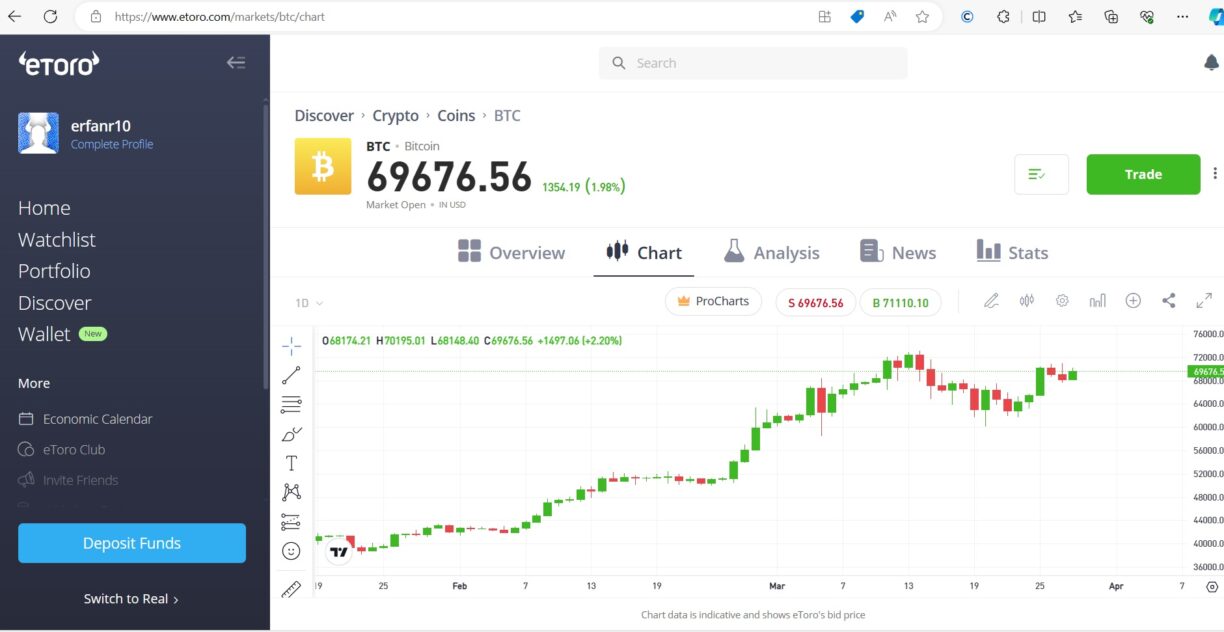Expand the chart to fullscreen
Image resolution: width=1224 pixels, height=632 pixels.
coord(1203,300)
